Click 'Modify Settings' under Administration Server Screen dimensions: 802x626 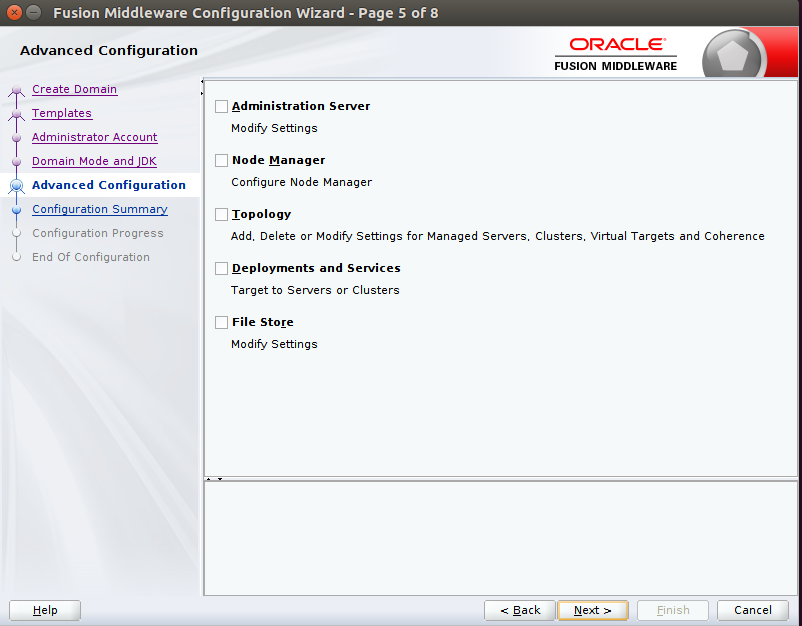click(x=274, y=128)
